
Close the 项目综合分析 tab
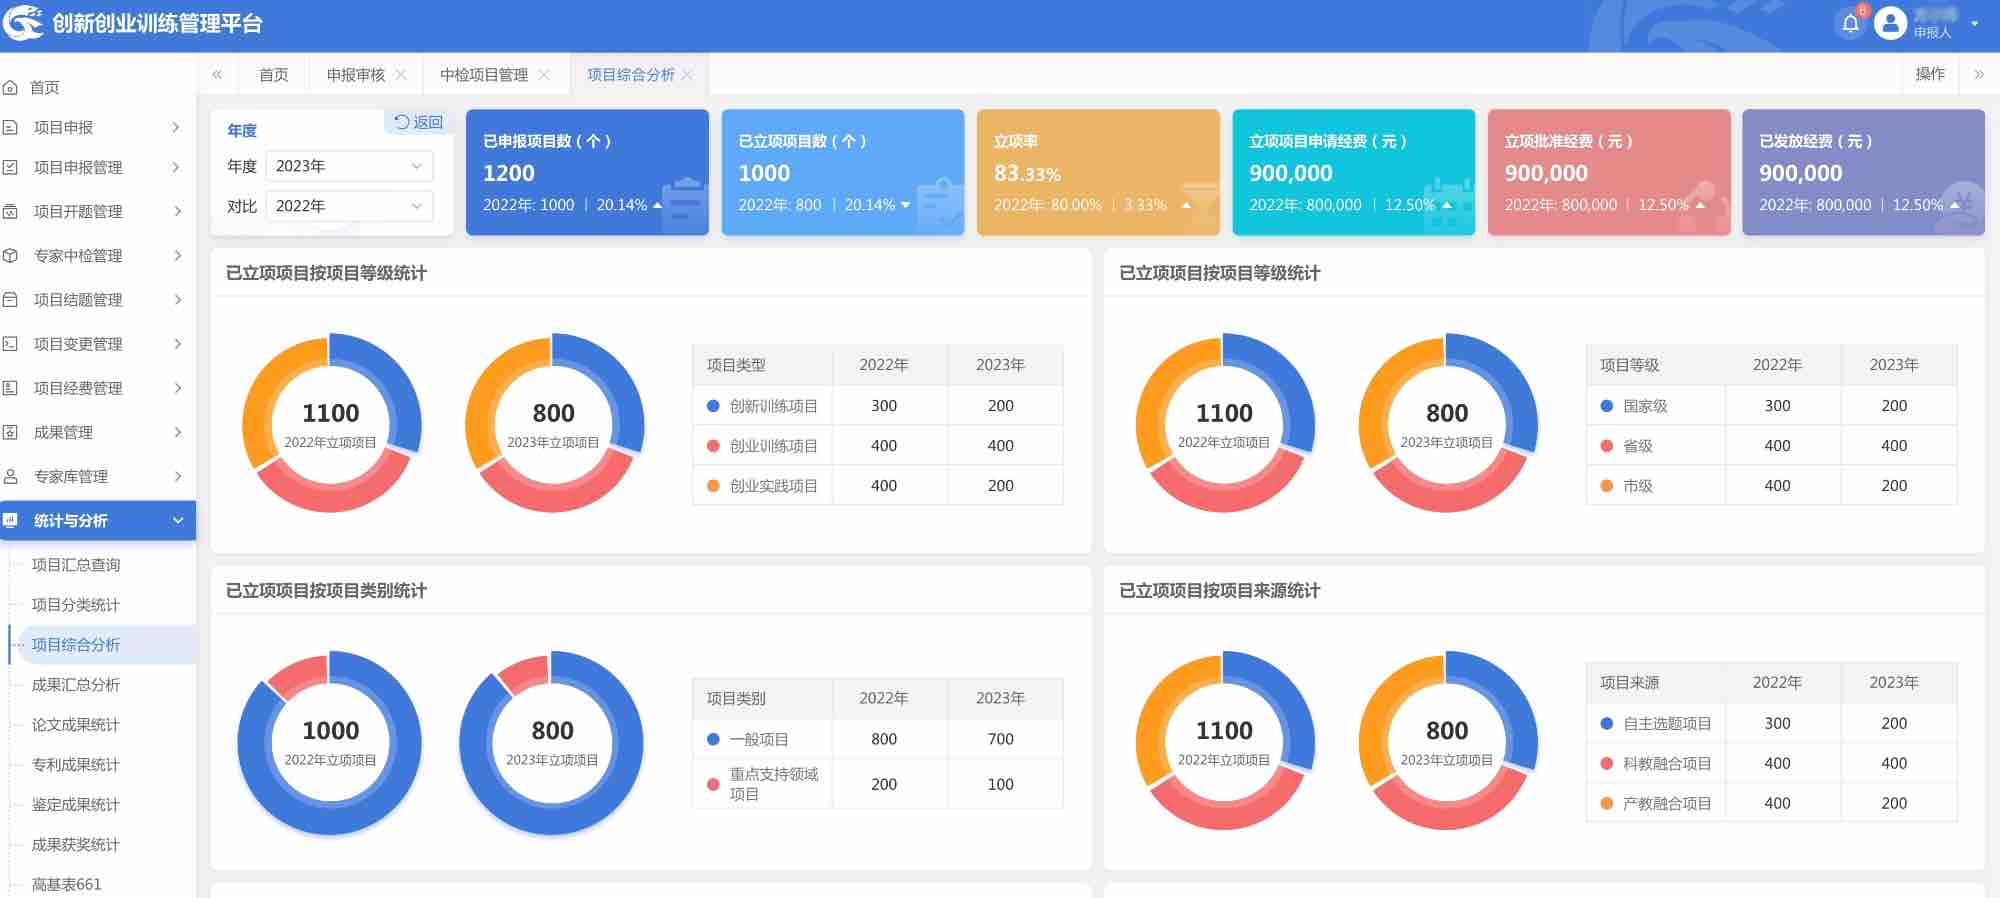(687, 75)
